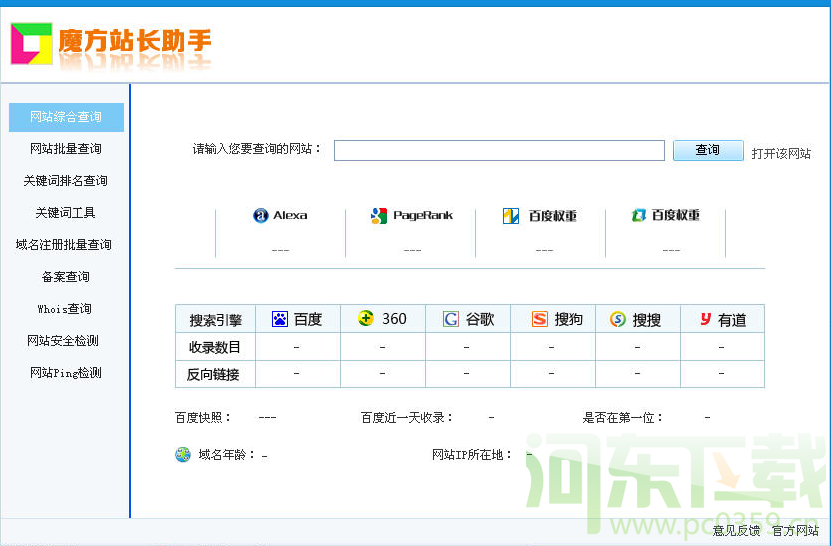Click the Alexa icon

(261, 215)
